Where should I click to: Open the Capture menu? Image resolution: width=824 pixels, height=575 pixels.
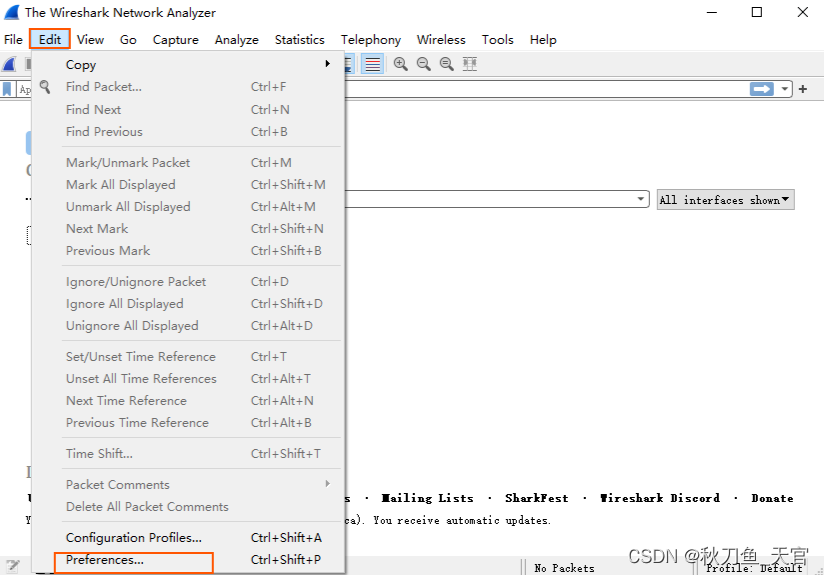click(176, 39)
